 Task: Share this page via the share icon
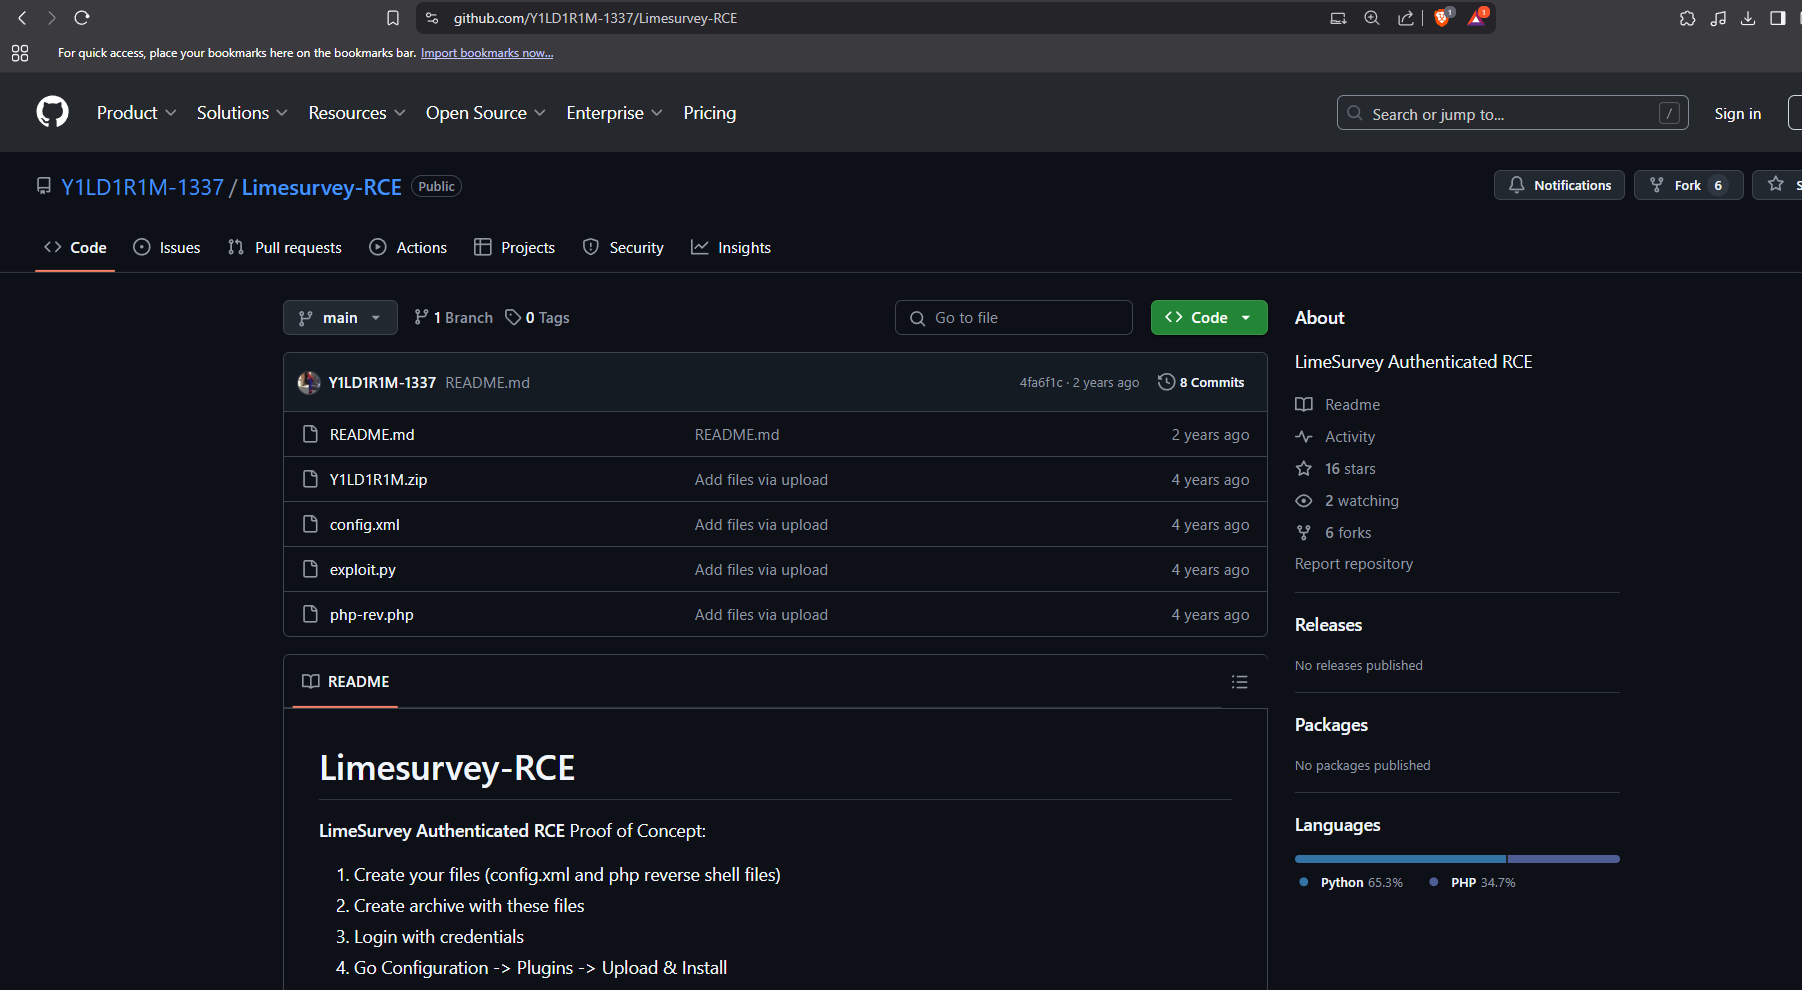[x=1406, y=18]
